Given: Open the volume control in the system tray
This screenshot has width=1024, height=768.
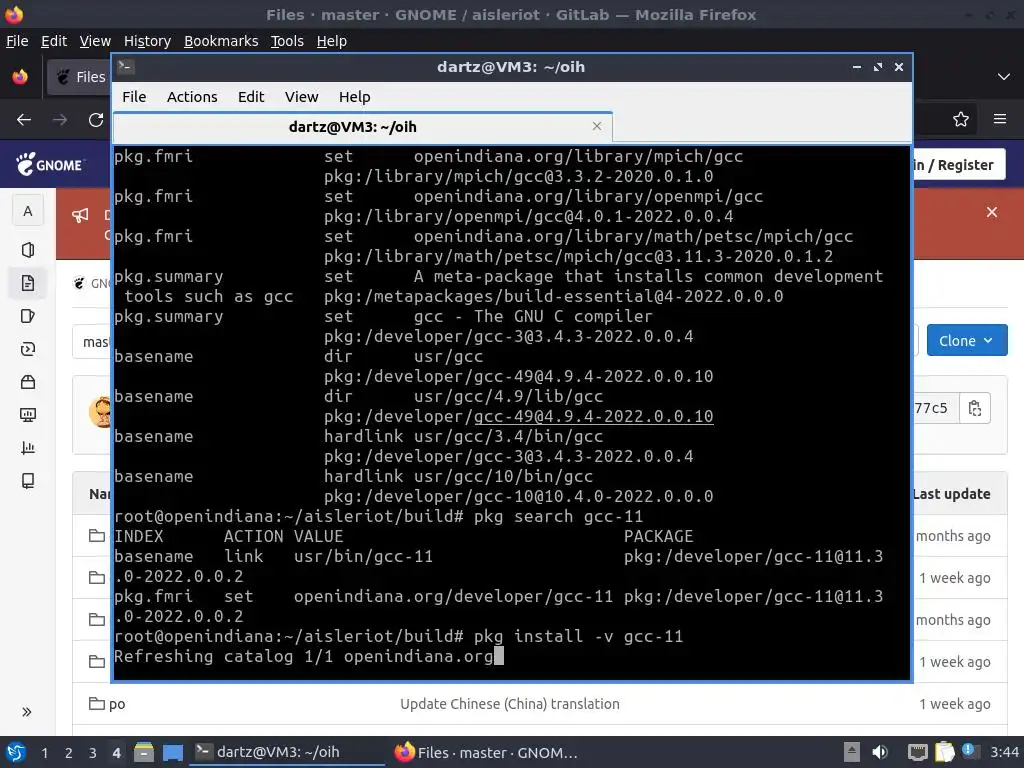Looking at the screenshot, I should coord(880,752).
